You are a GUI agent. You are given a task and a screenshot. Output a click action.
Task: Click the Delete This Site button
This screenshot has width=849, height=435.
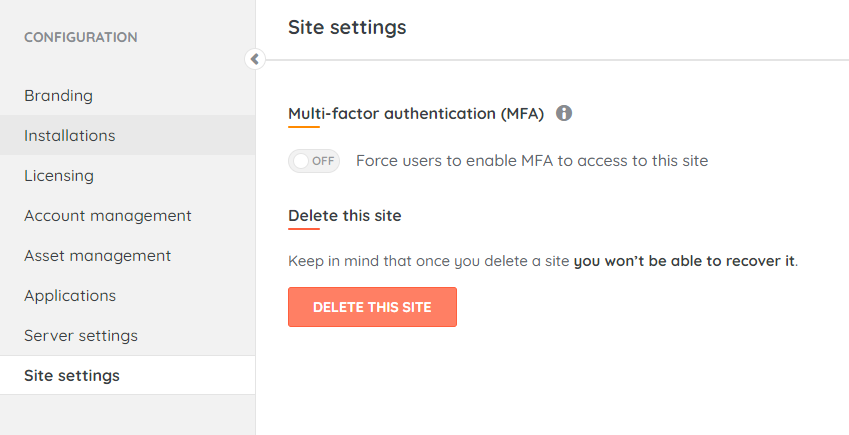click(372, 307)
